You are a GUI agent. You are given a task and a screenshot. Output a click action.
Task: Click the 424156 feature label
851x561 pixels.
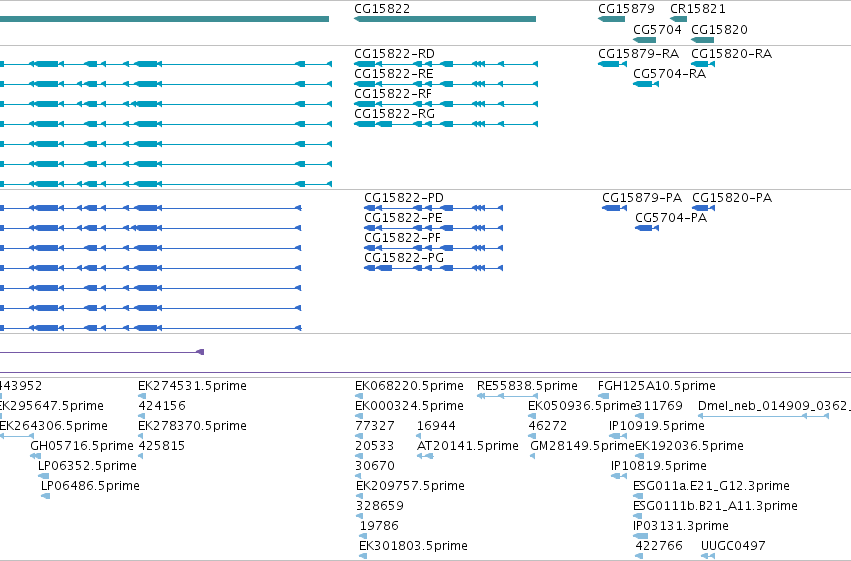point(162,406)
